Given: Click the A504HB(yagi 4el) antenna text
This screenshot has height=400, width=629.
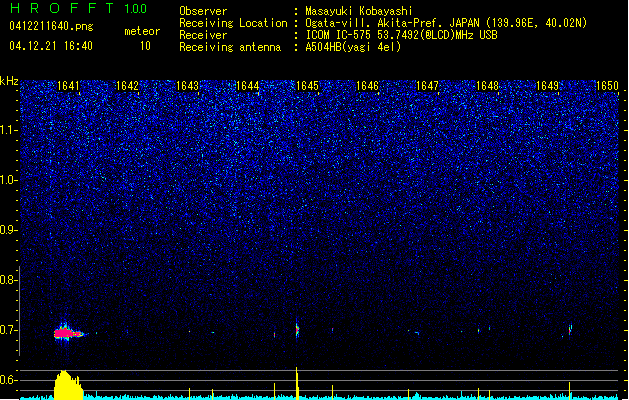Looking at the screenshot, I should (353, 47).
